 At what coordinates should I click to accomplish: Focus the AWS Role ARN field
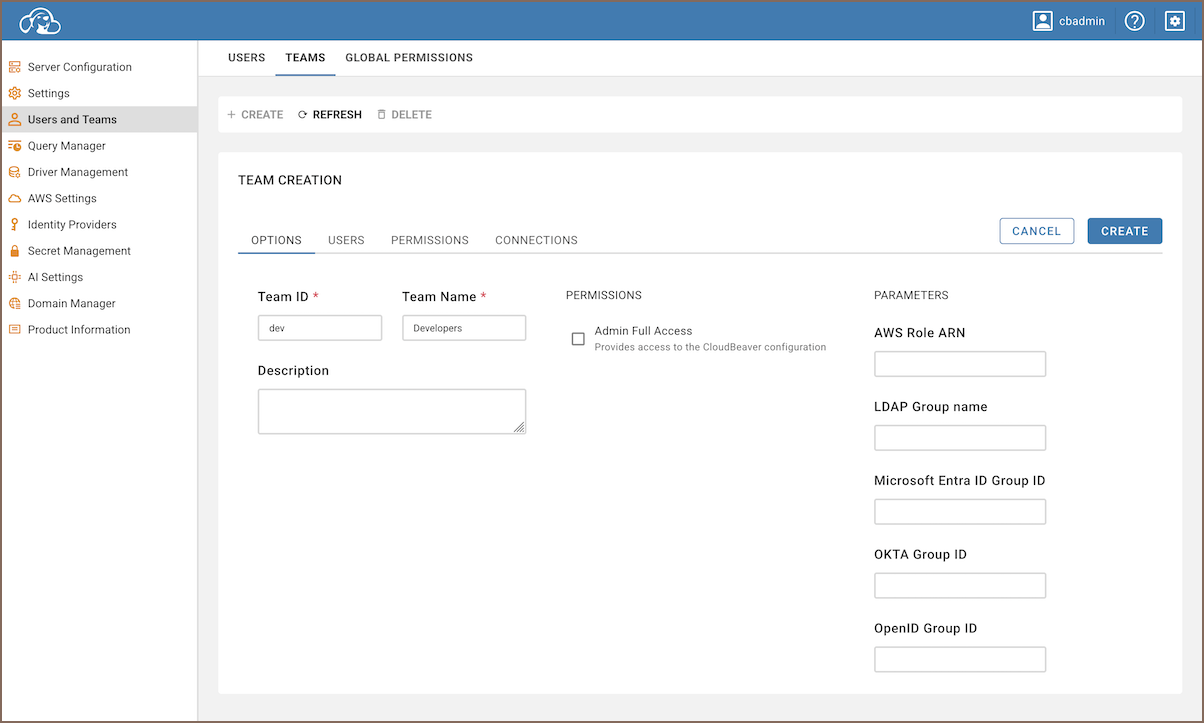click(x=959, y=364)
